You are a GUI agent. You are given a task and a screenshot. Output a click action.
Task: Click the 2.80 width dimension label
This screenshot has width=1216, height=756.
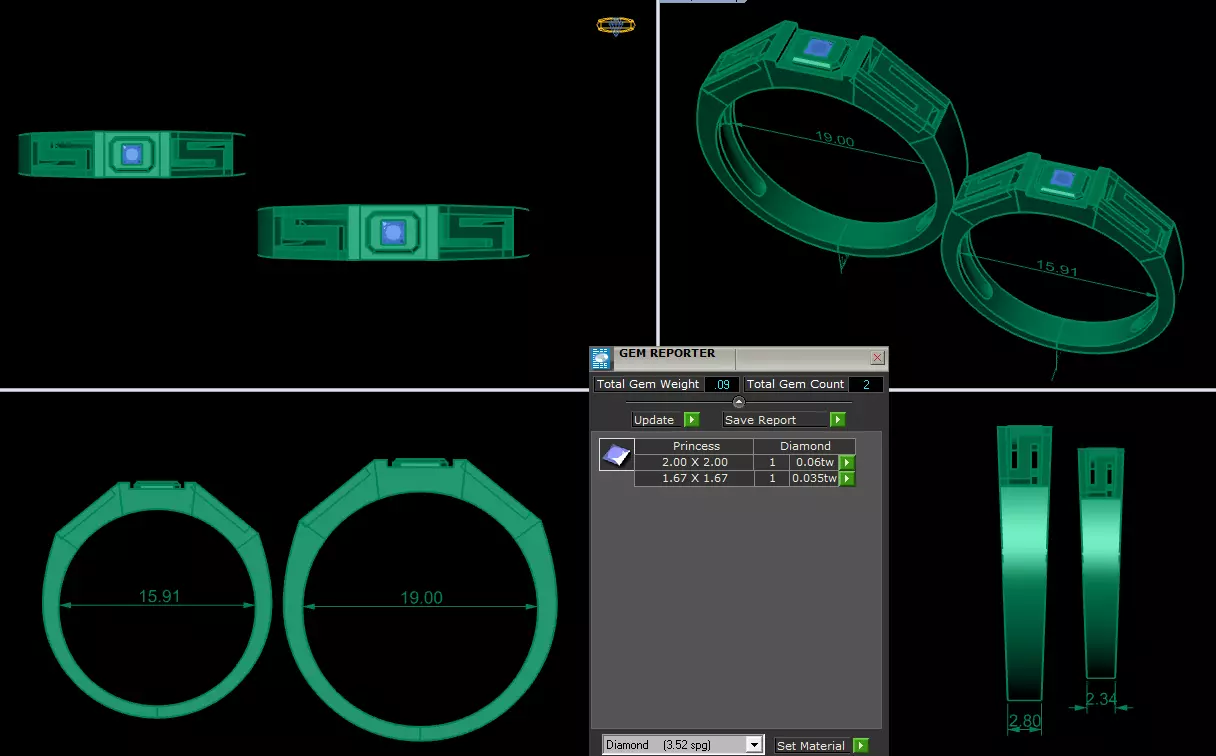pos(1023,721)
